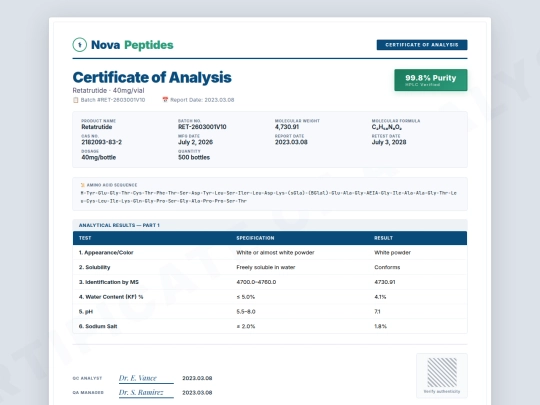Click the Dr. S. Ramirez signature
Viewport: 540px width, 405px height.
[x=141, y=393]
